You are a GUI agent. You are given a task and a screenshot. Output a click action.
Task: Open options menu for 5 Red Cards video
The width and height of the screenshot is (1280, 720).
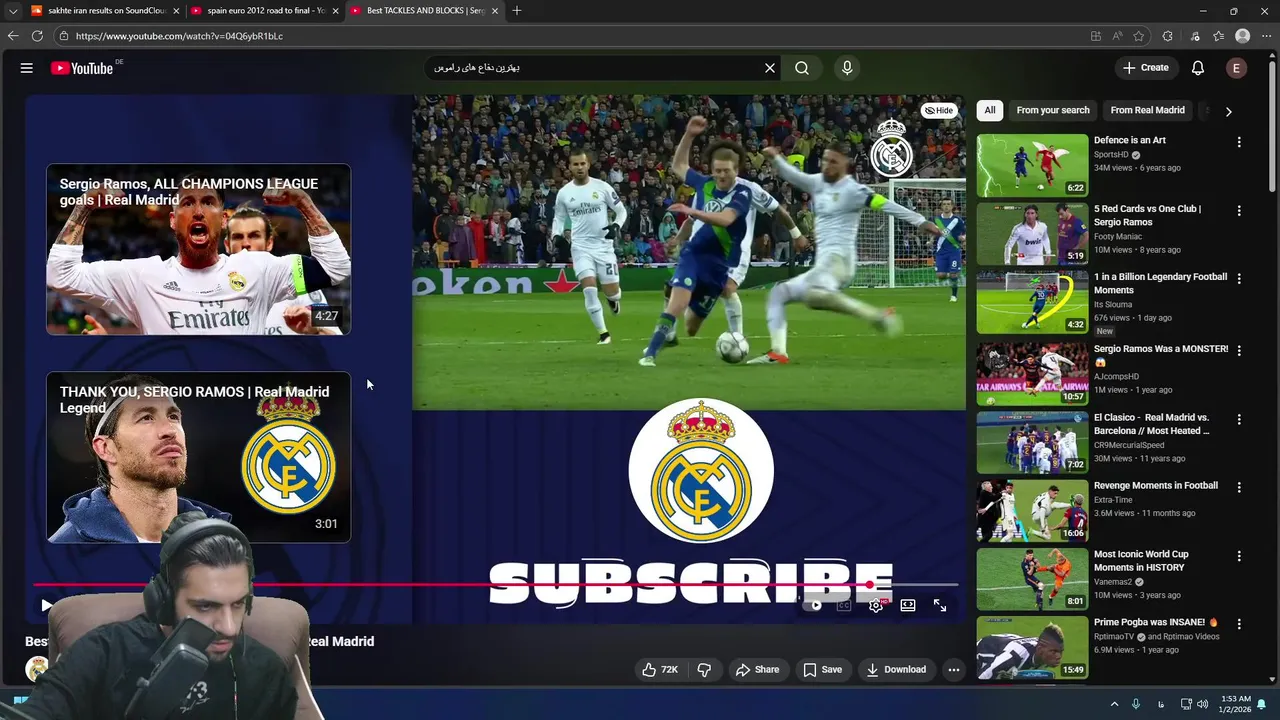tap(1239, 211)
